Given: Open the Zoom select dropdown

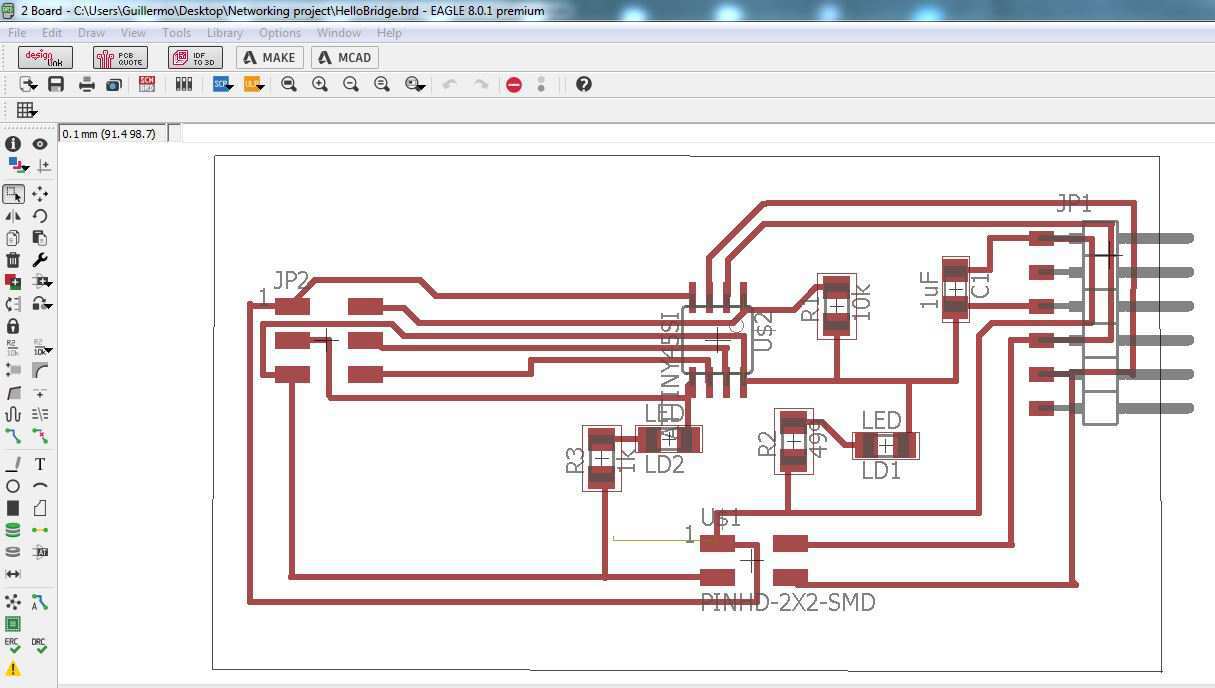Looking at the screenshot, I should pyautogui.click(x=415, y=85).
